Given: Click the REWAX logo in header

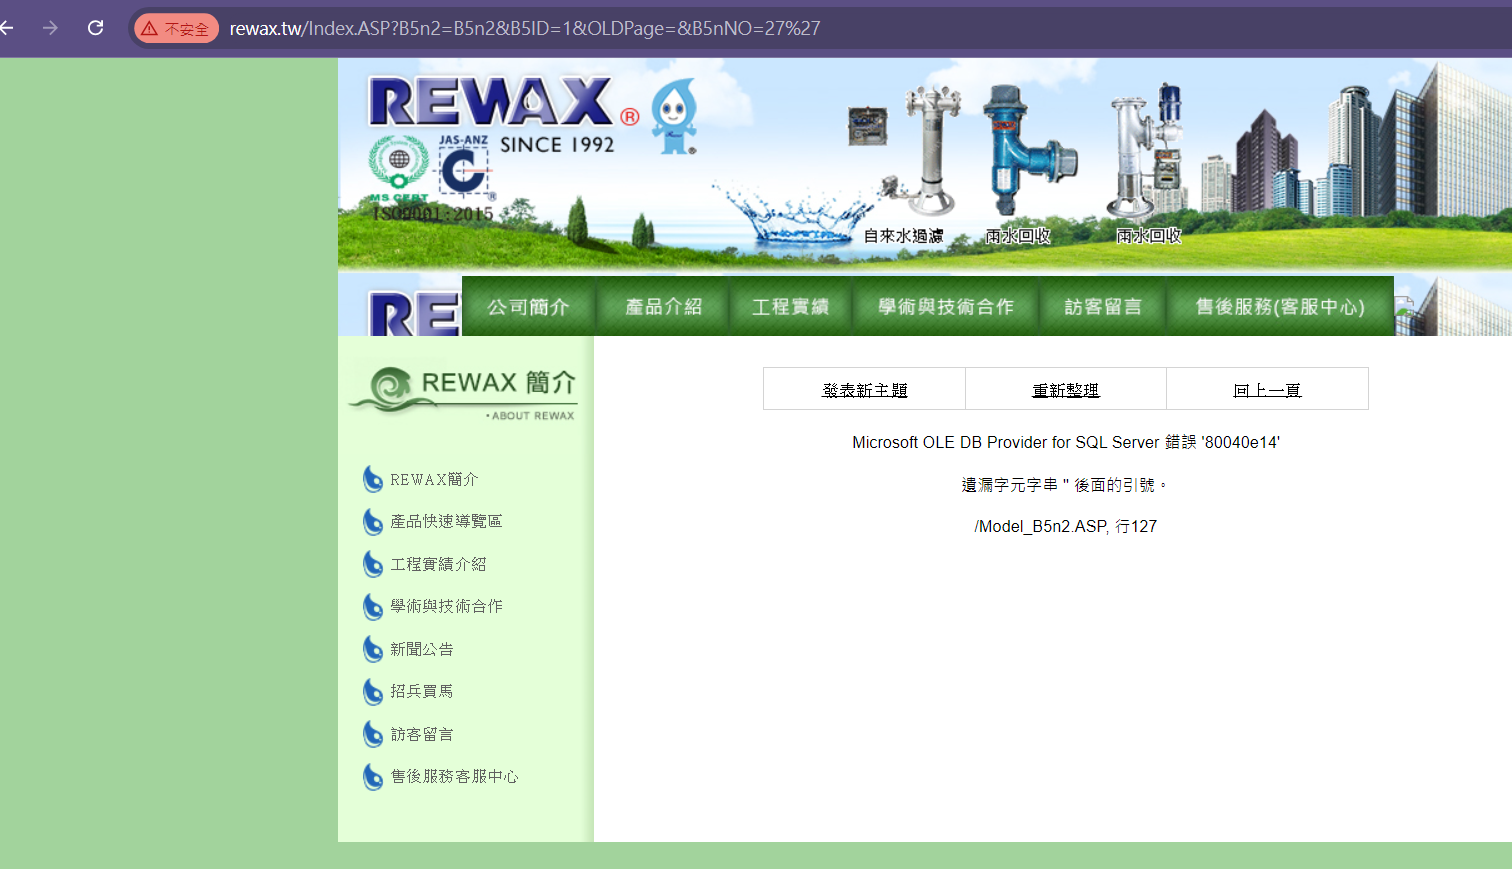Looking at the screenshot, I should 491,102.
